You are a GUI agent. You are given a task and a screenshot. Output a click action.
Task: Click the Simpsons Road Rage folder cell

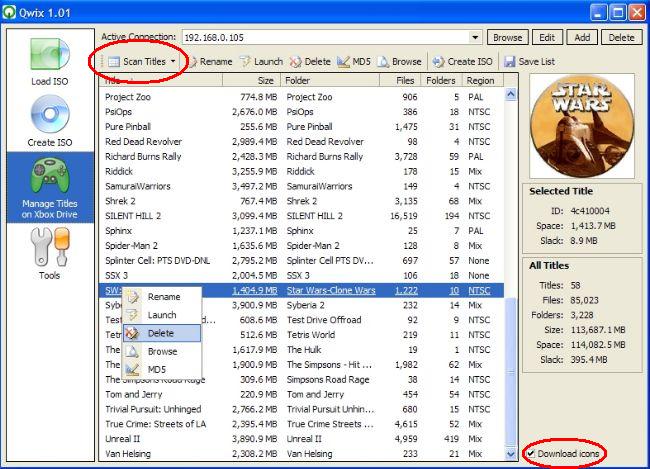(x=328, y=380)
